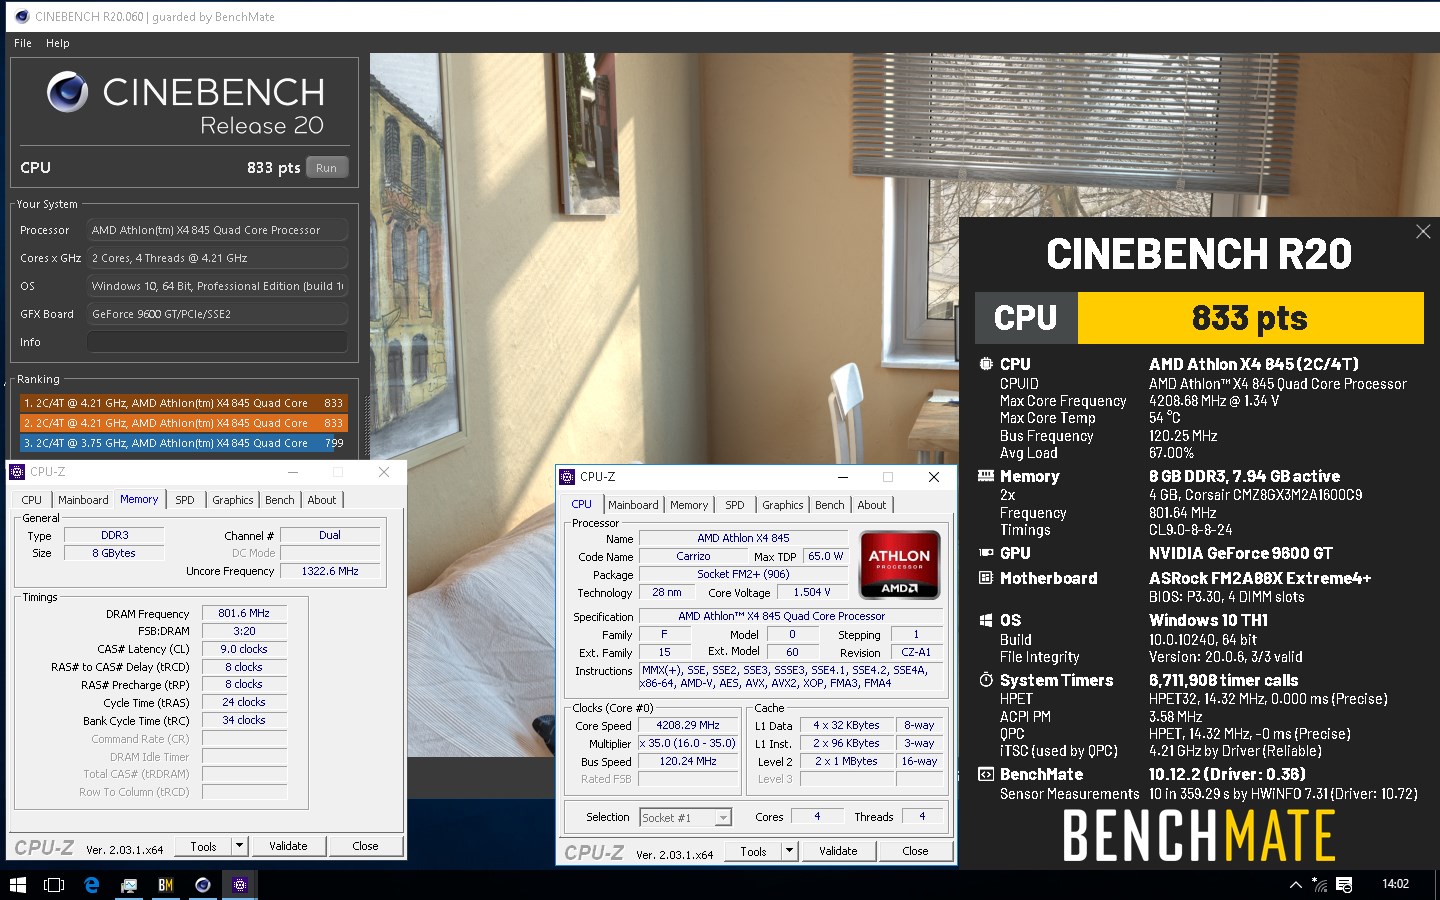The image size is (1440, 900).
Task: Click the Processor name field in Cinebench
Action: click(217, 230)
